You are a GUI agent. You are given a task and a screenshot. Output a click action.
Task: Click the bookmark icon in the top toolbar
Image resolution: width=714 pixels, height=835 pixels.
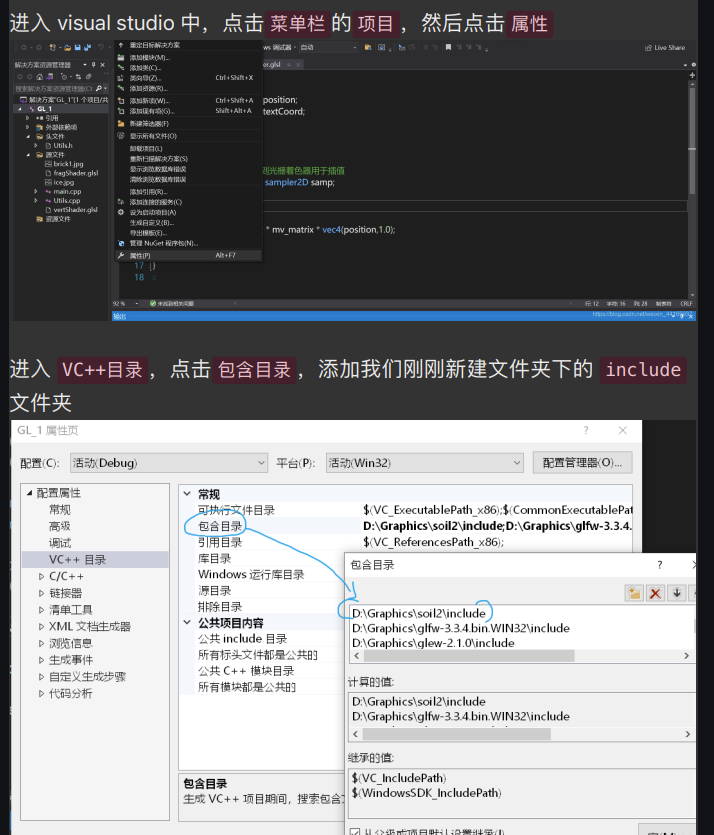pyautogui.click(x=448, y=47)
